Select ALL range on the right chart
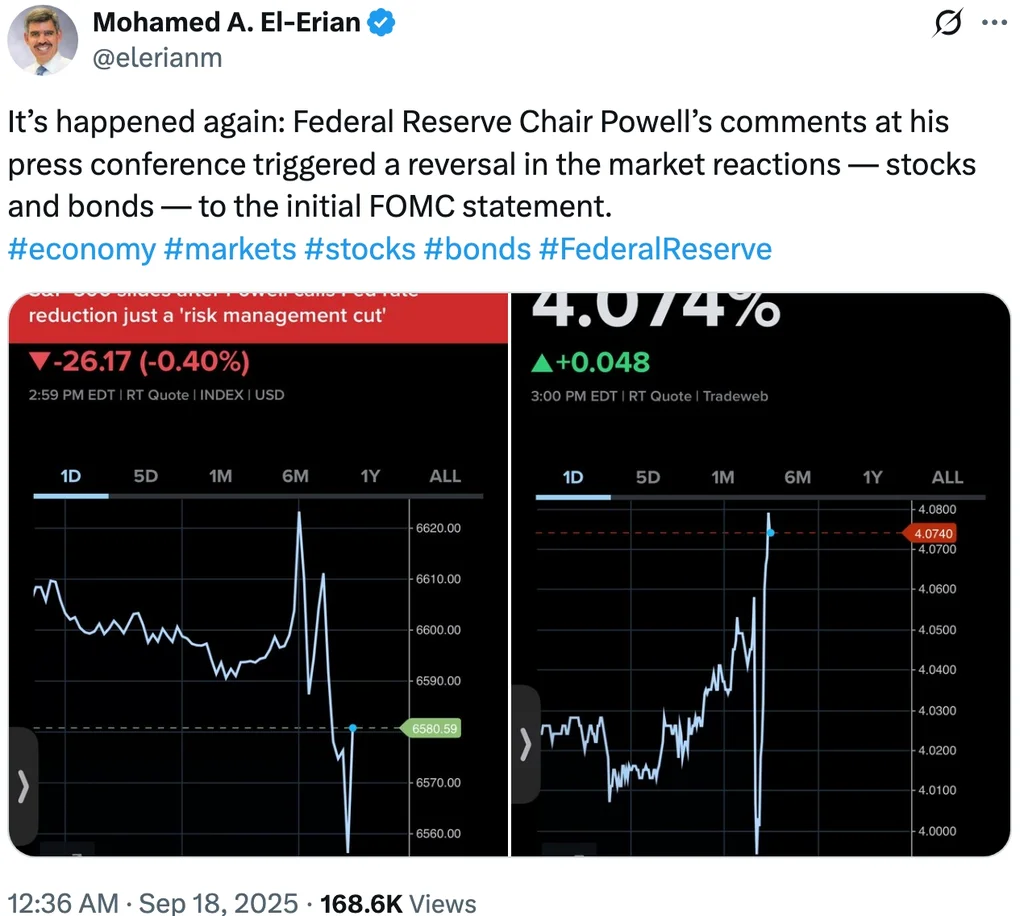The width and height of the screenshot is (1024, 916). pos(947,477)
